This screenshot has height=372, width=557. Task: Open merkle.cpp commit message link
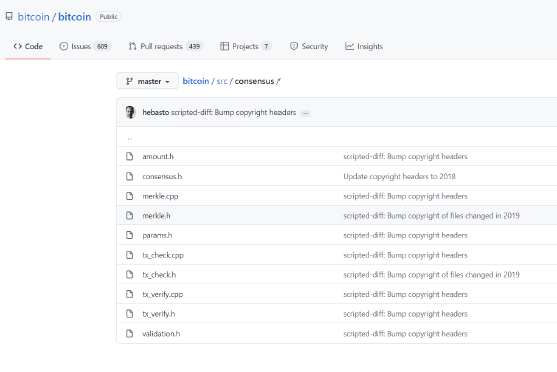click(405, 196)
